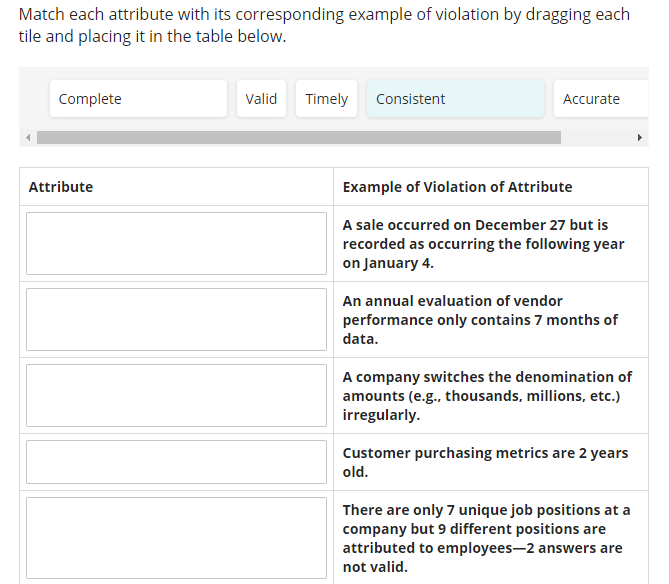Click the Timely tile

click(x=326, y=99)
